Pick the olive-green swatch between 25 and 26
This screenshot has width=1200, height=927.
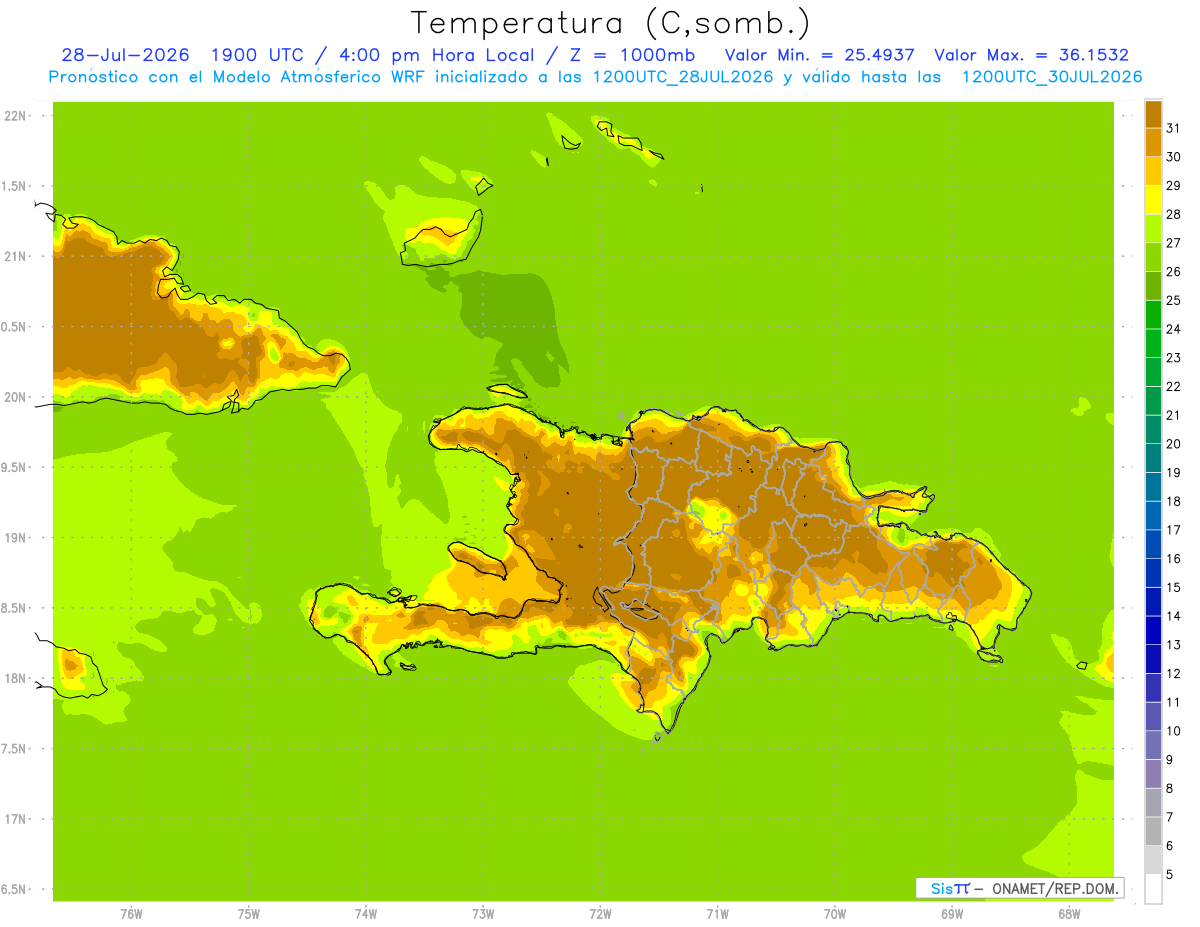pos(1153,286)
